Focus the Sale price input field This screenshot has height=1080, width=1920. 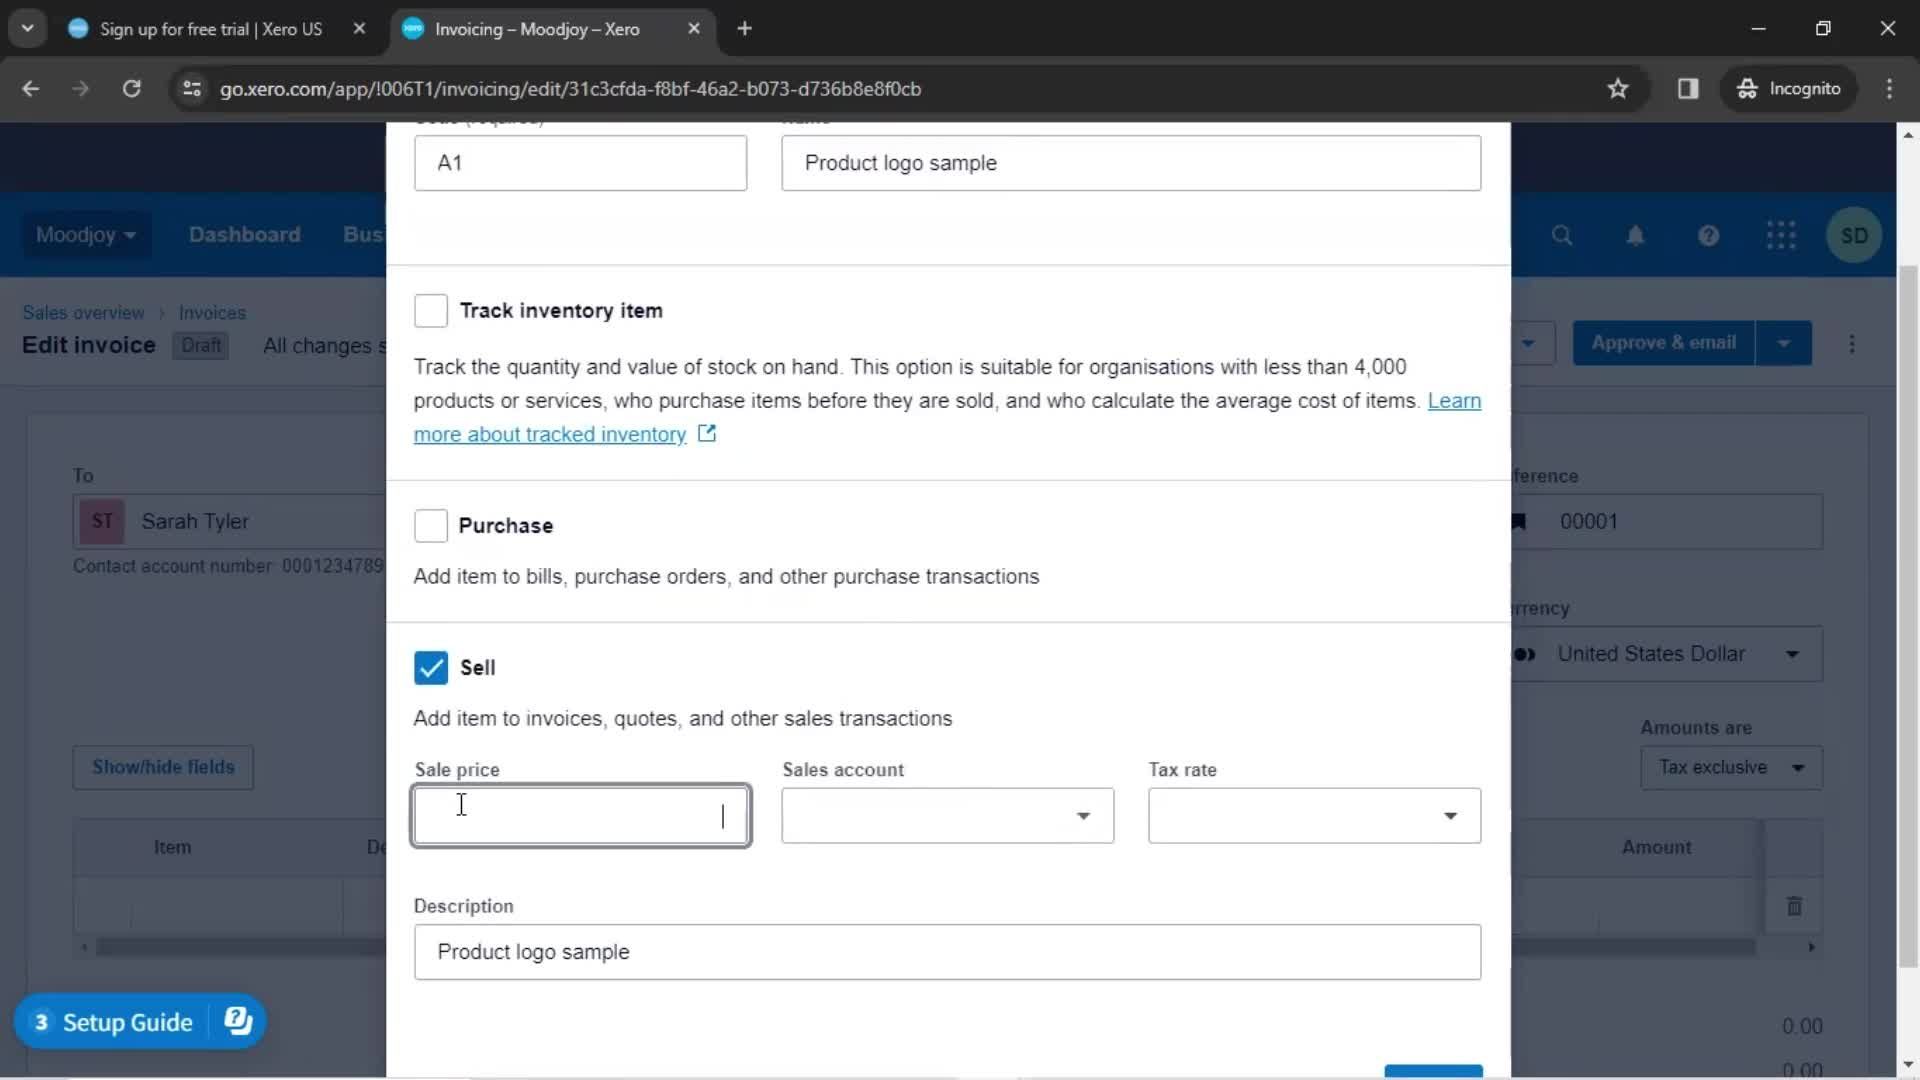click(x=581, y=816)
